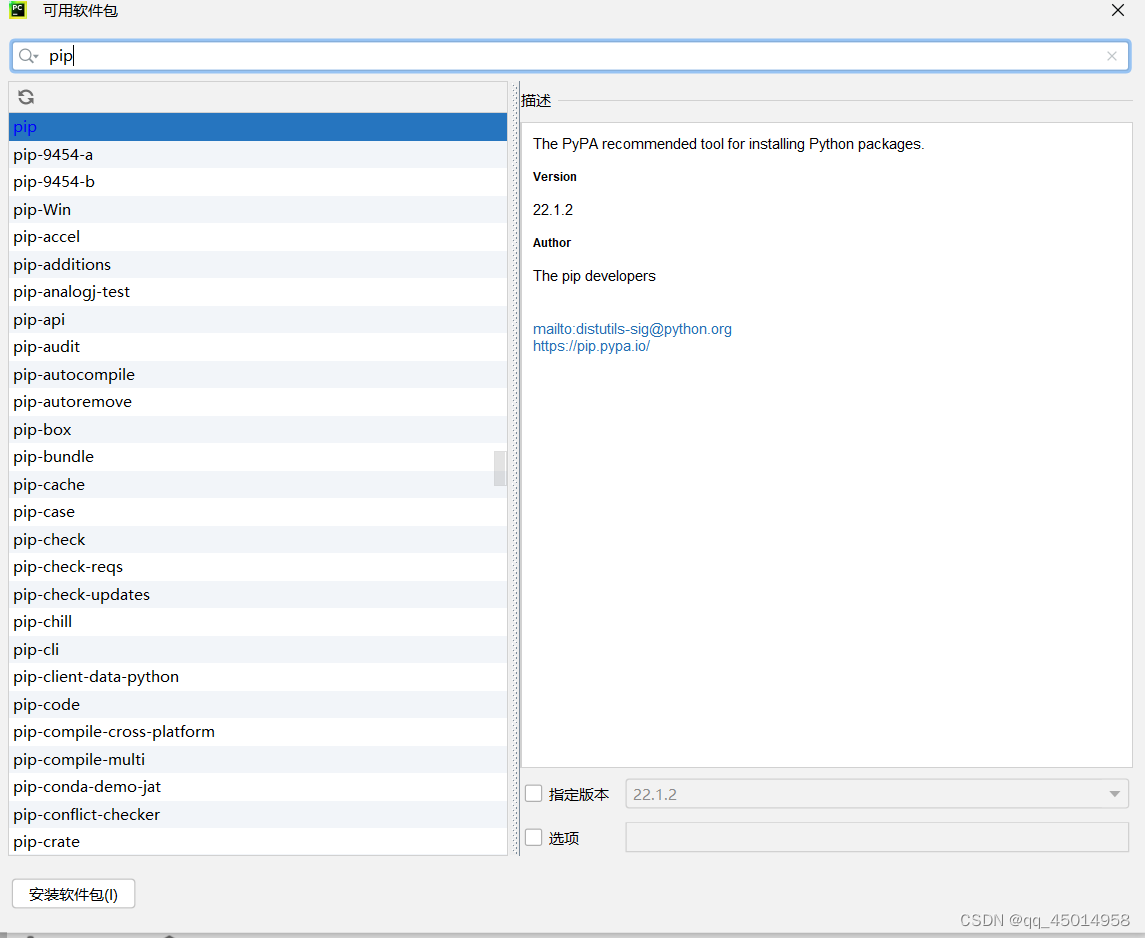Click the refresh packages list icon
The width and height of the screenshot is (1145, 938).
tap(26, 97)
